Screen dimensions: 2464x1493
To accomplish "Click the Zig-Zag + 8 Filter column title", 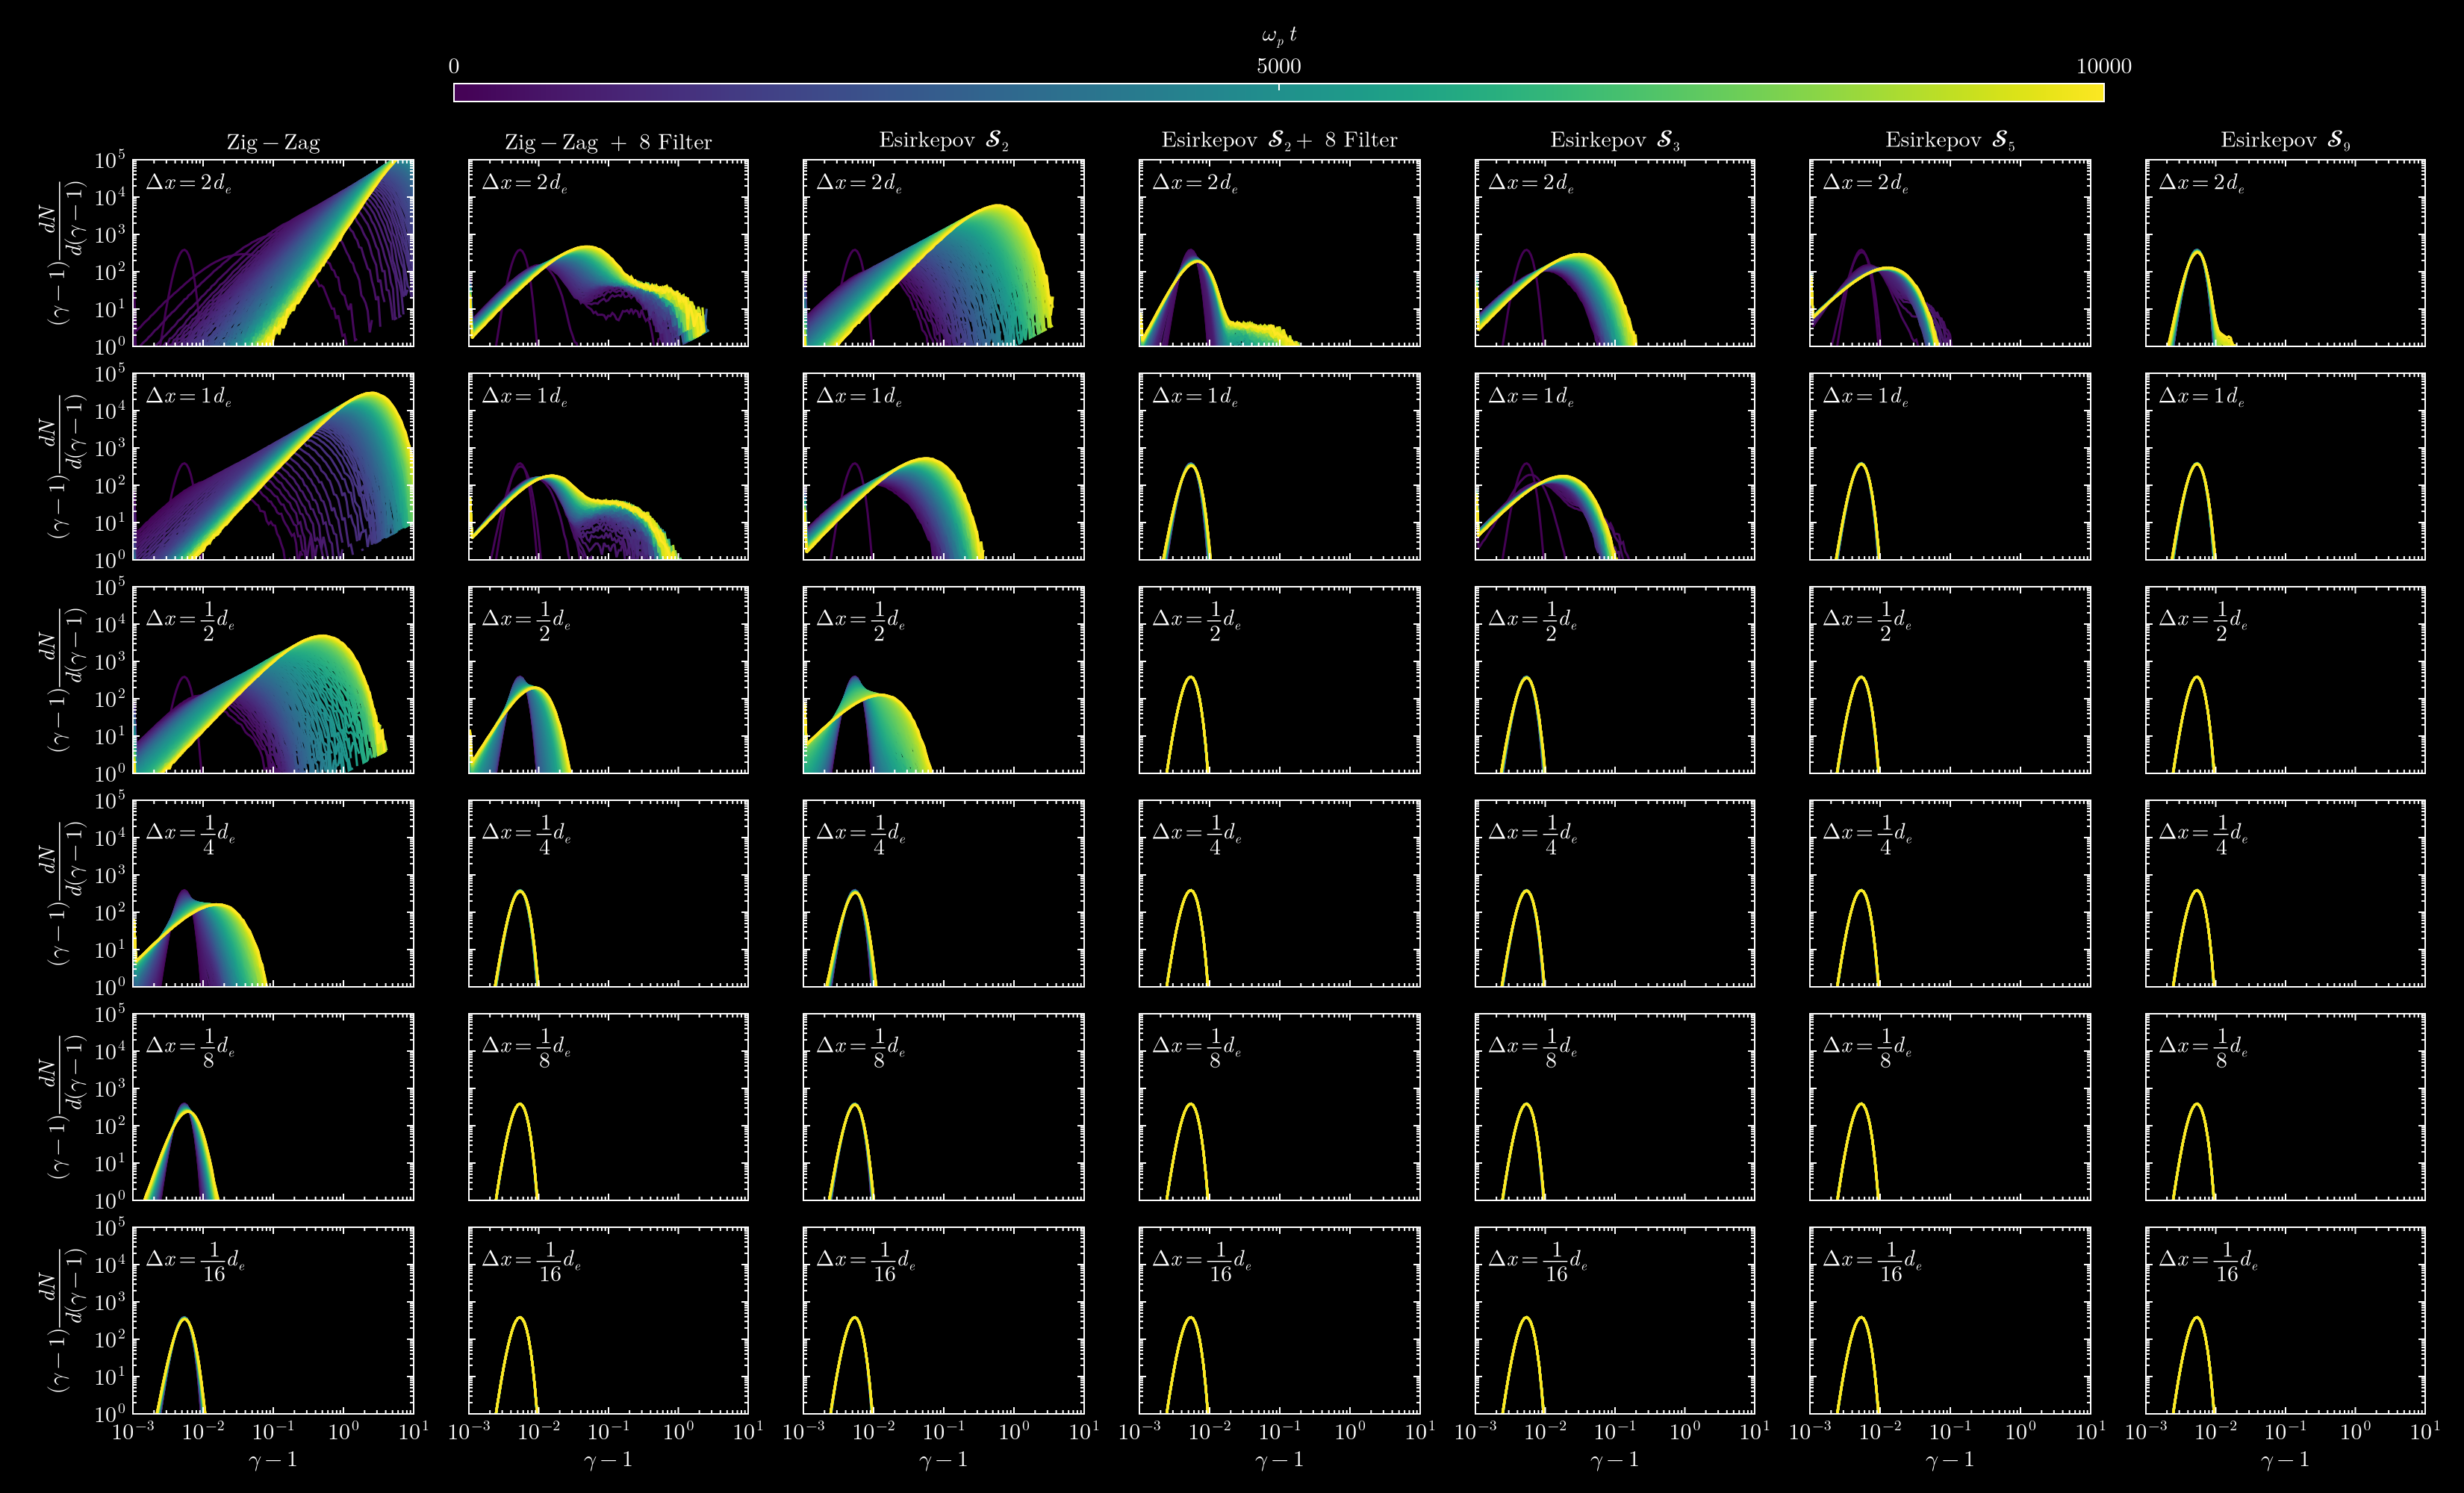I will [608, 142].
